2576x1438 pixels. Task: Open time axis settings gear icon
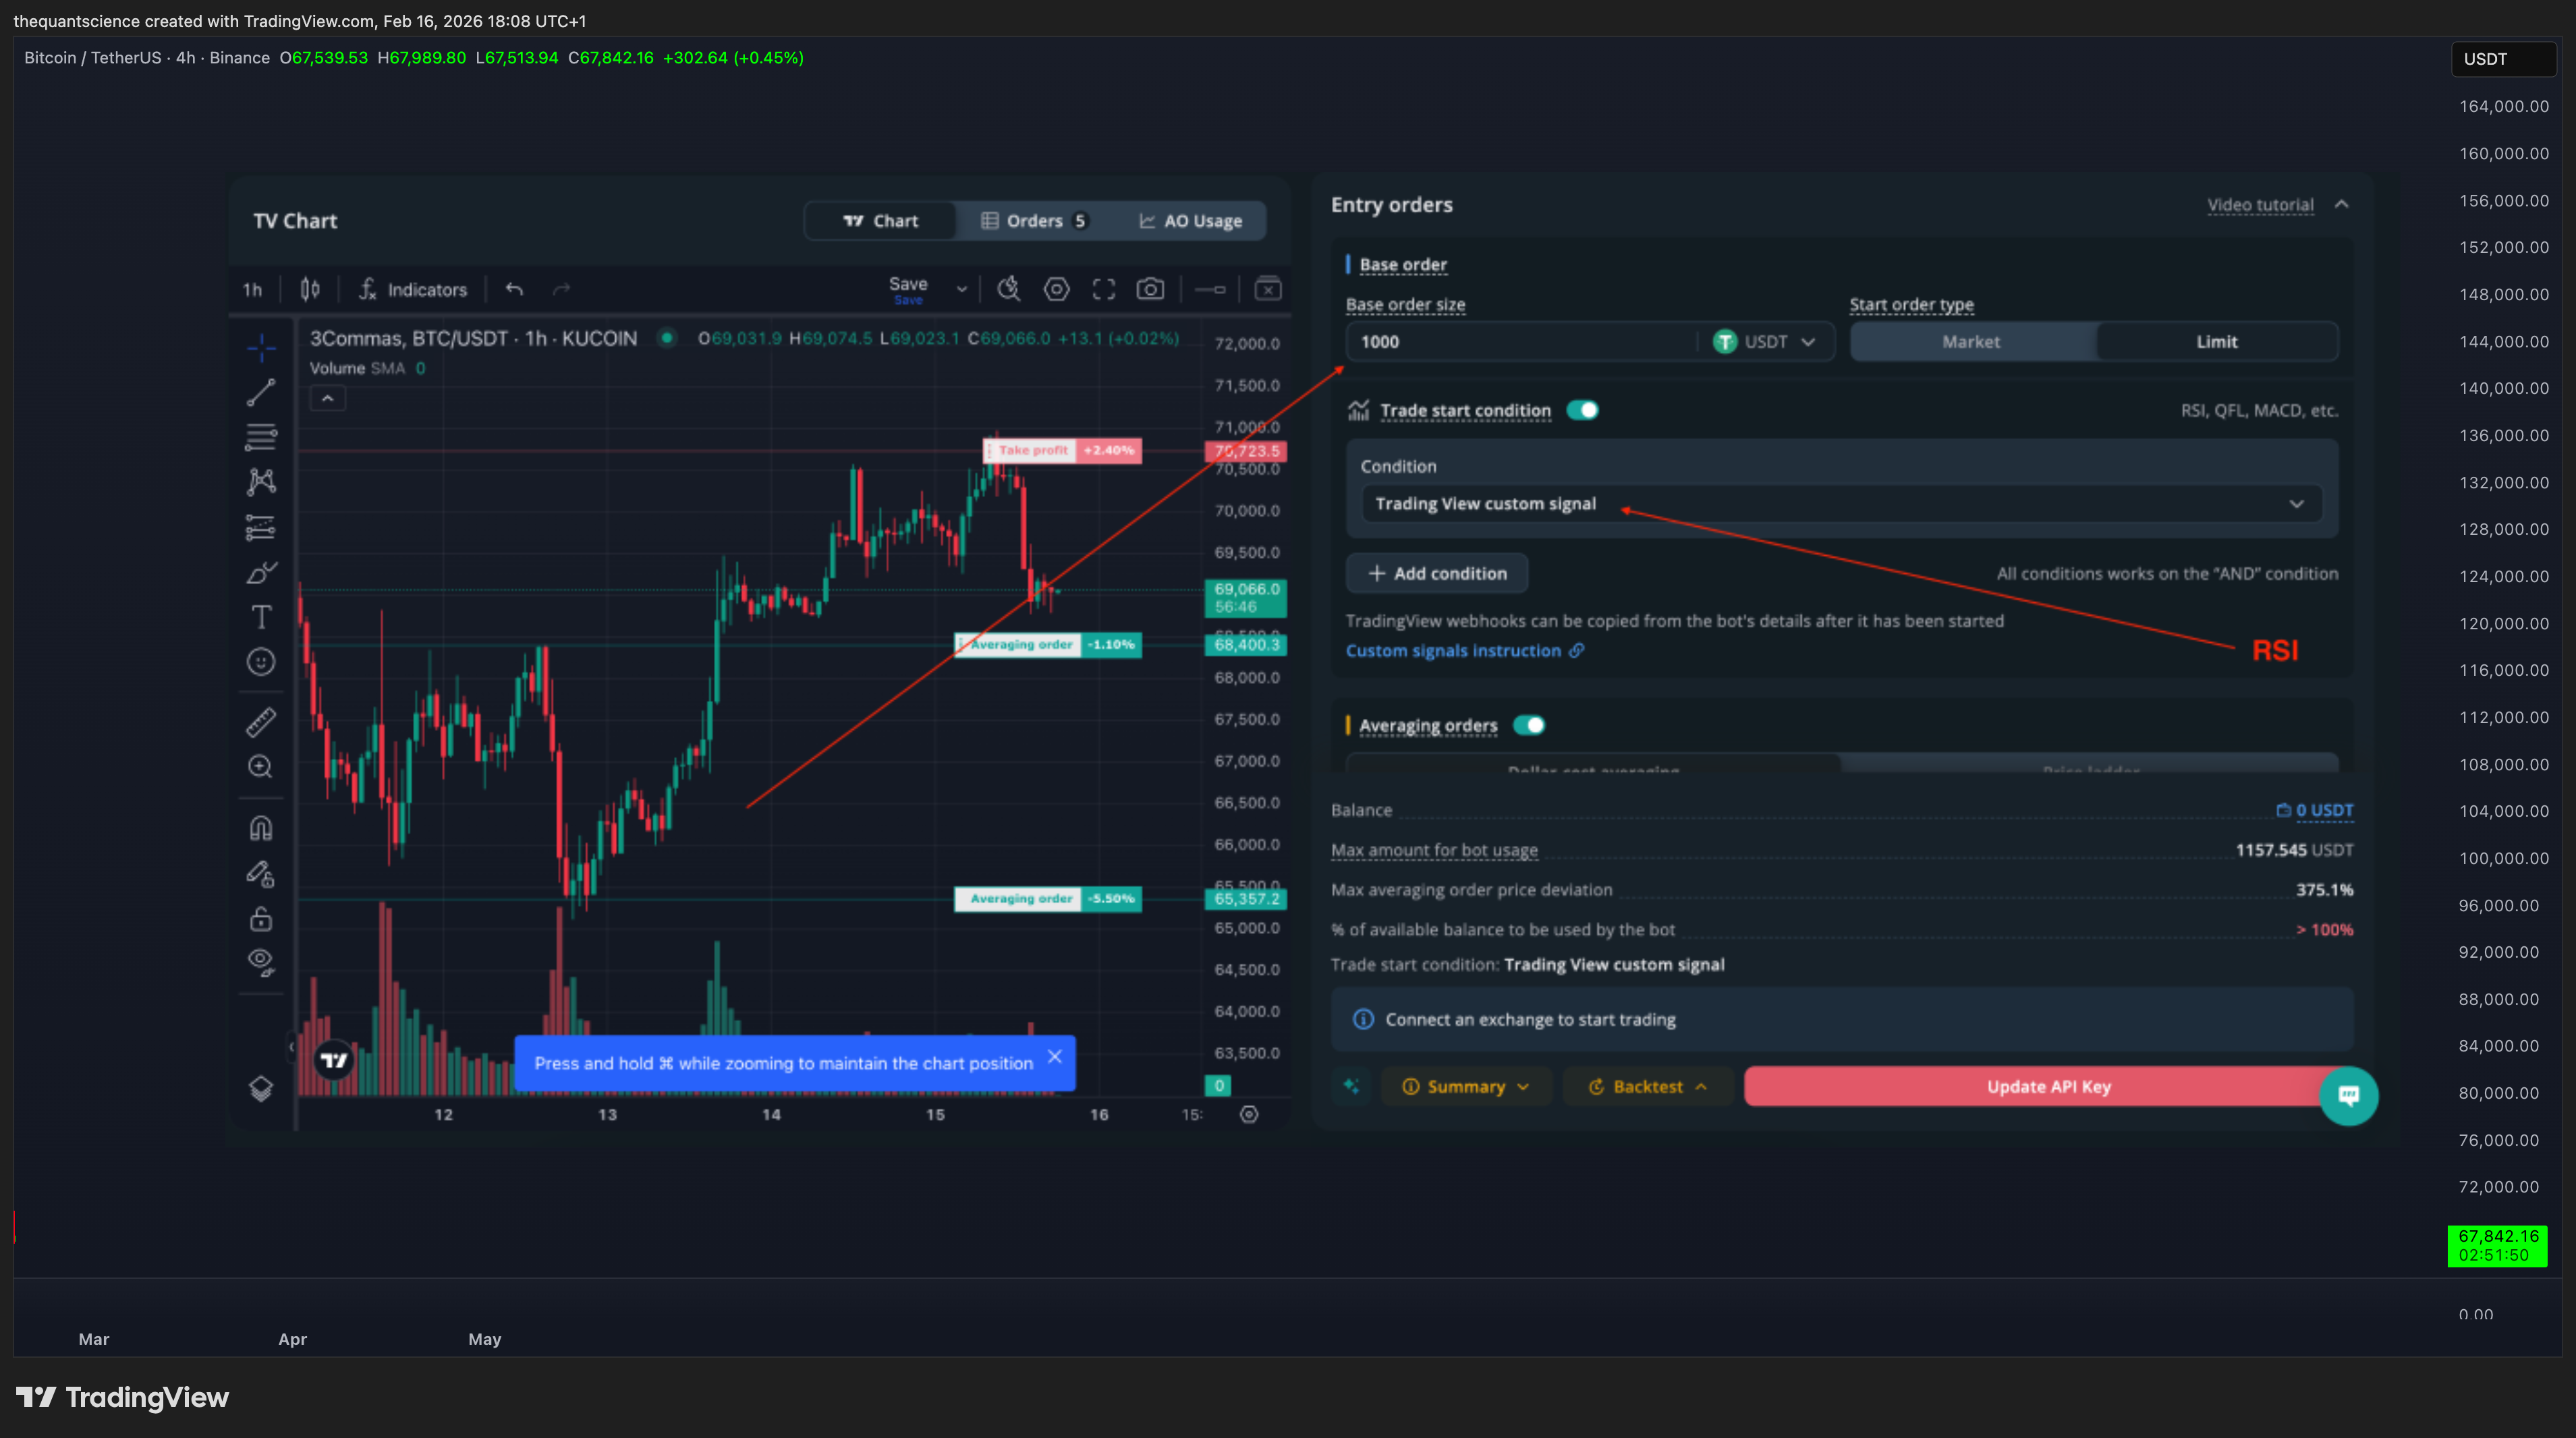click(1249, 1114)
